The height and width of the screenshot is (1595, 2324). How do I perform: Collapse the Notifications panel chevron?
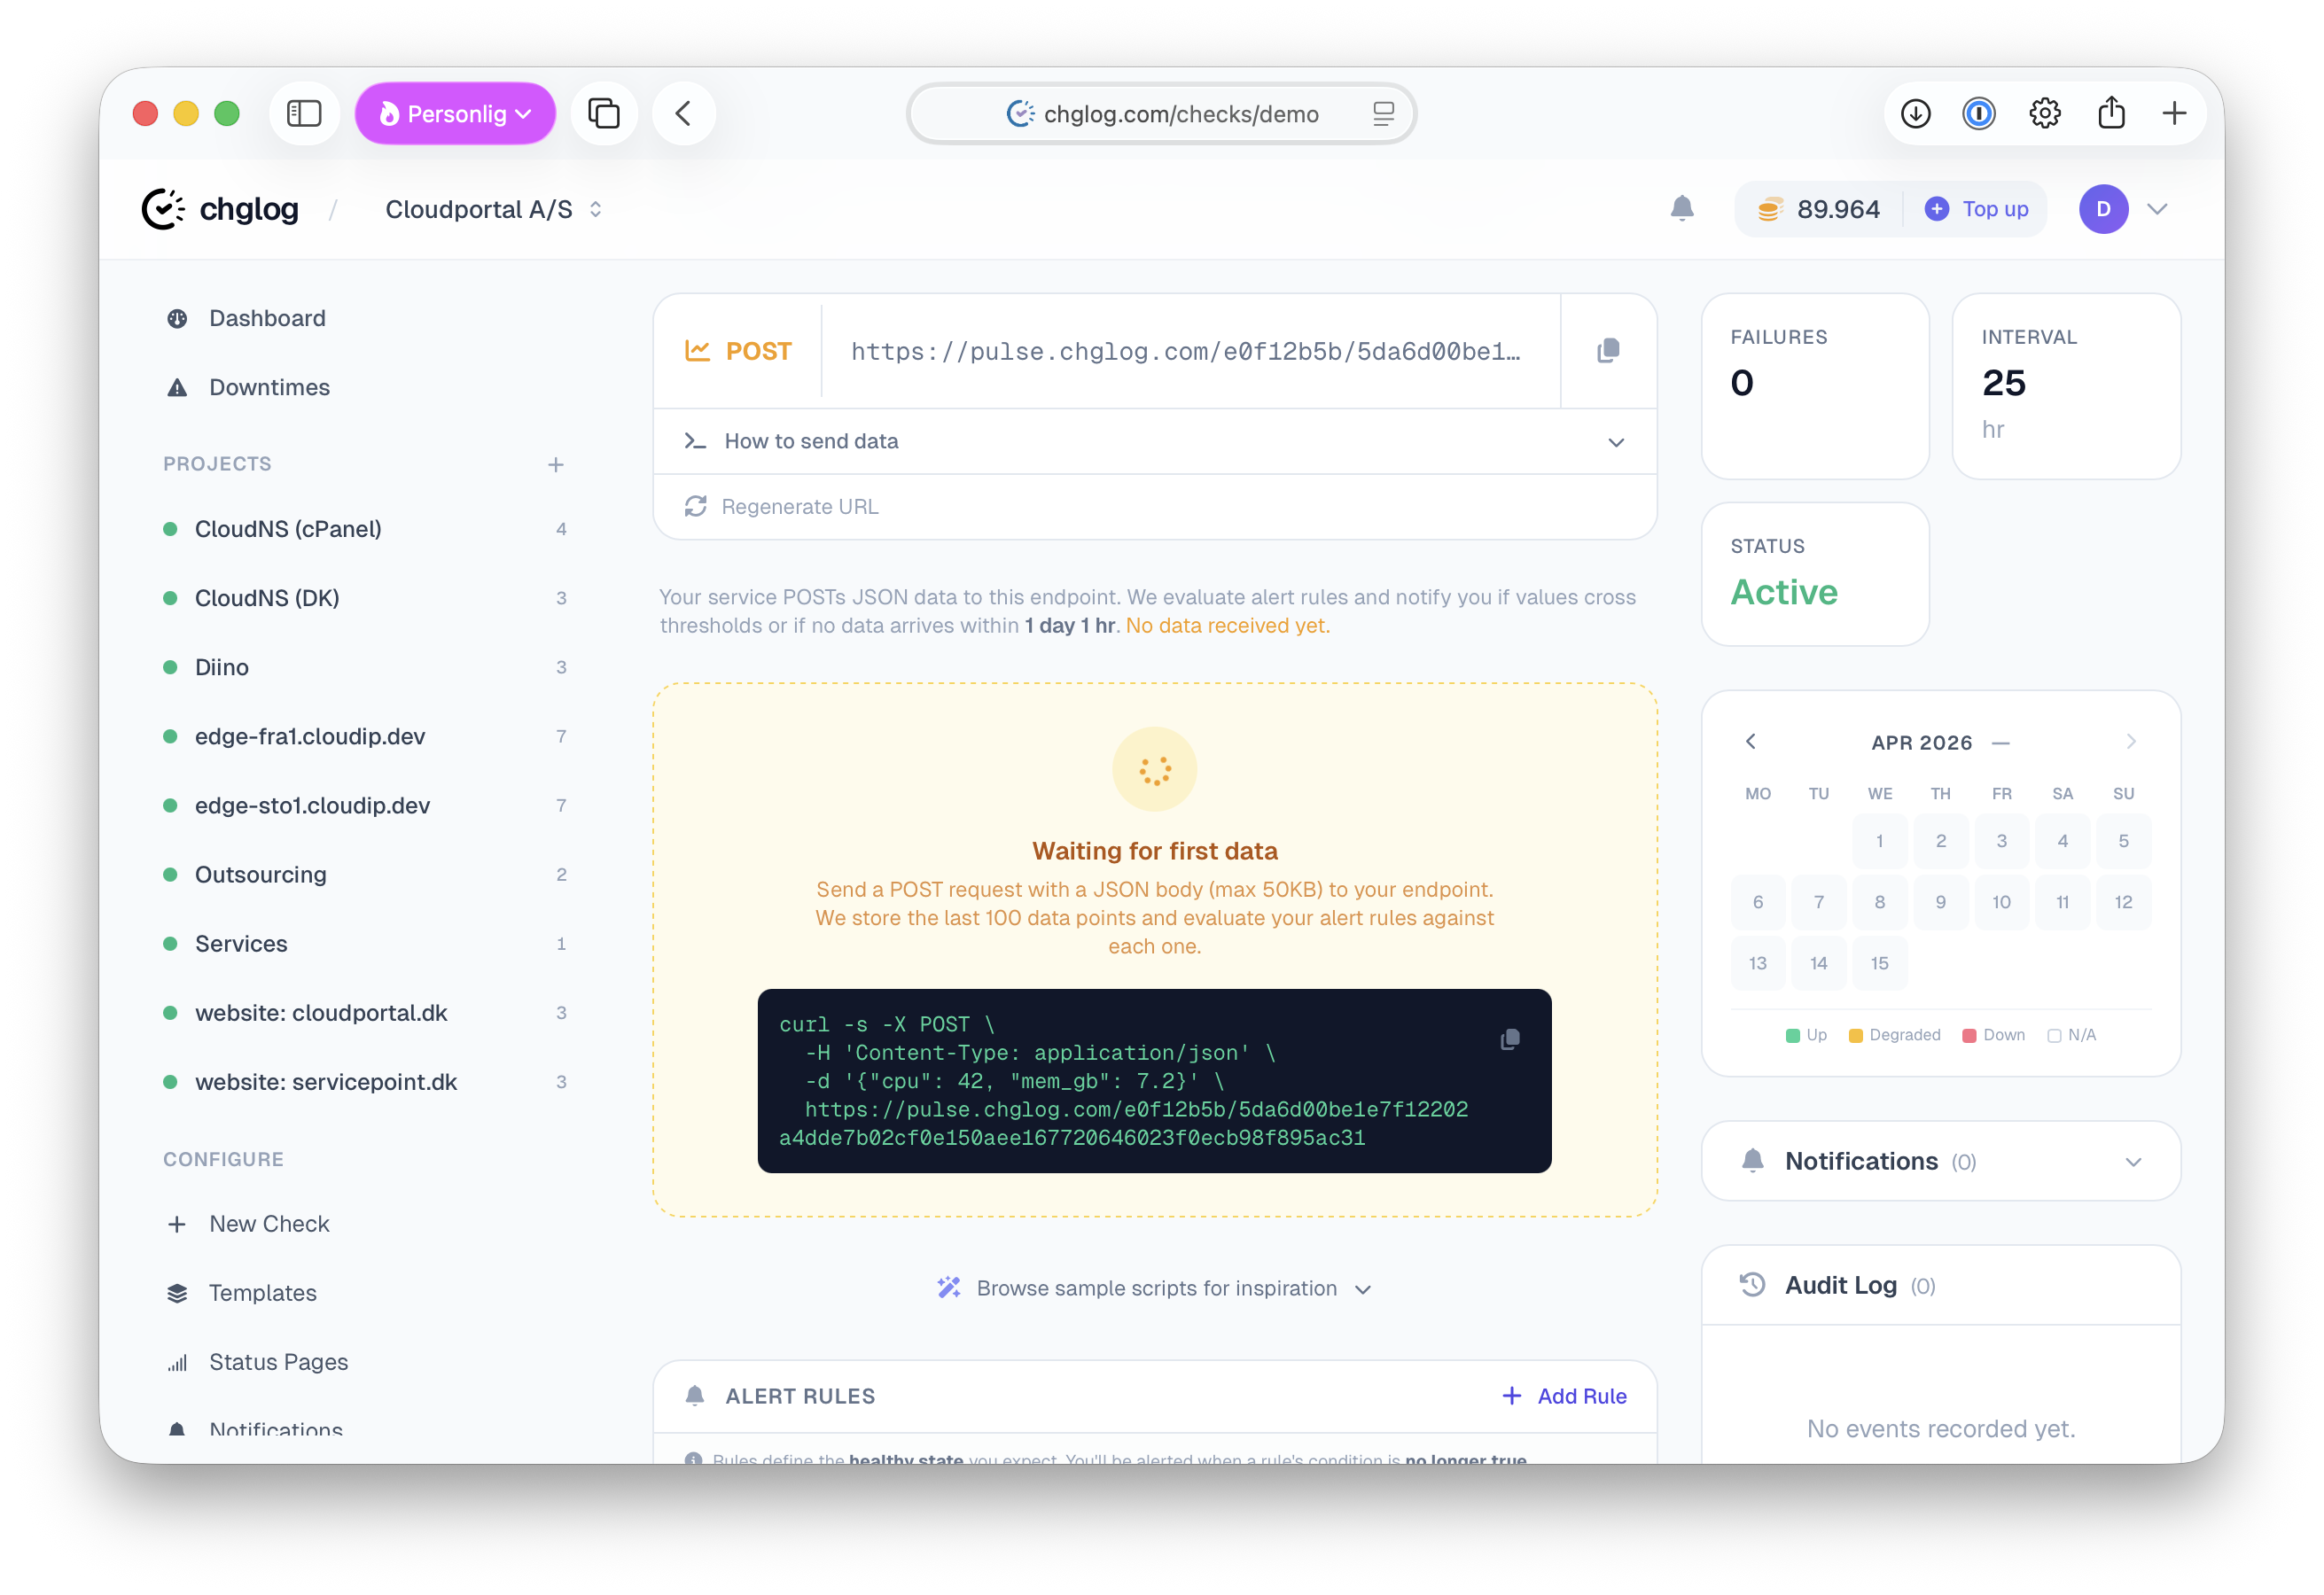(2134, 1161)
